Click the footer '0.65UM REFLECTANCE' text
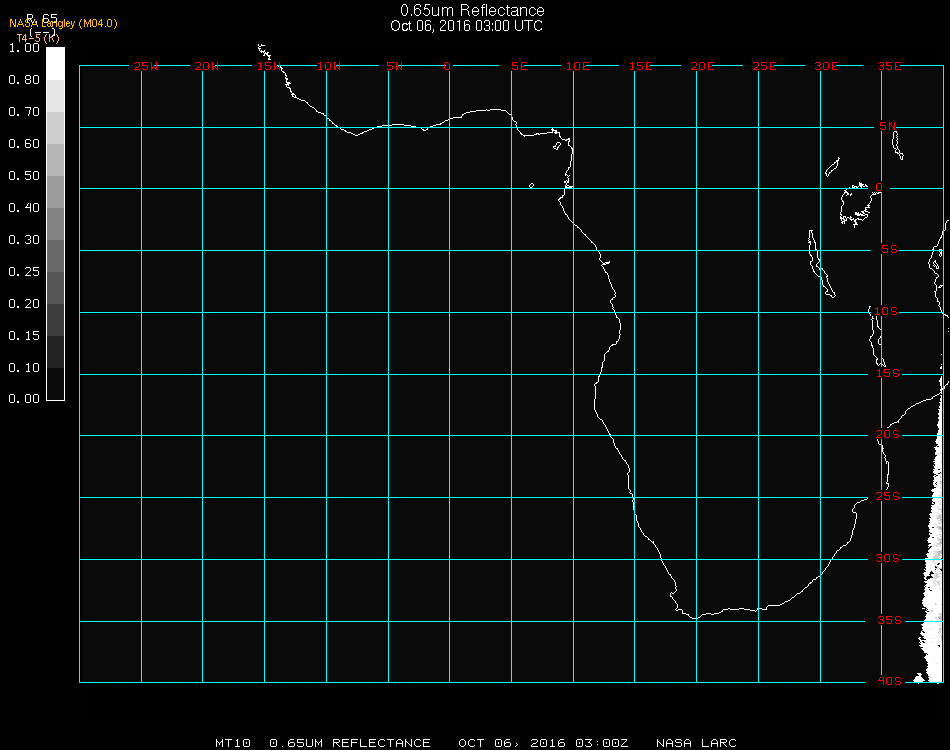Screen dimensions: 950x750 click(x=350, y=743)
